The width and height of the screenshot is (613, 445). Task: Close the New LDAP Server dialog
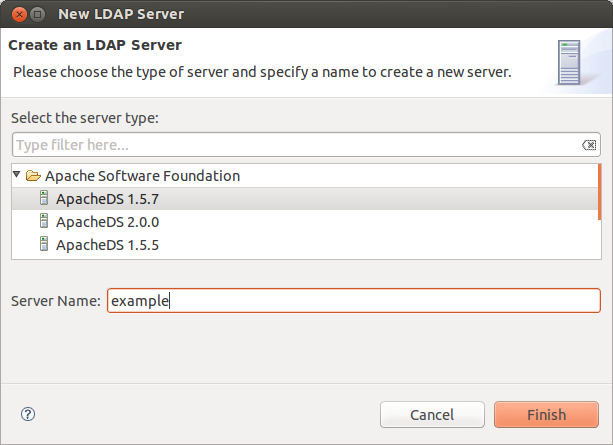[15, 15]
